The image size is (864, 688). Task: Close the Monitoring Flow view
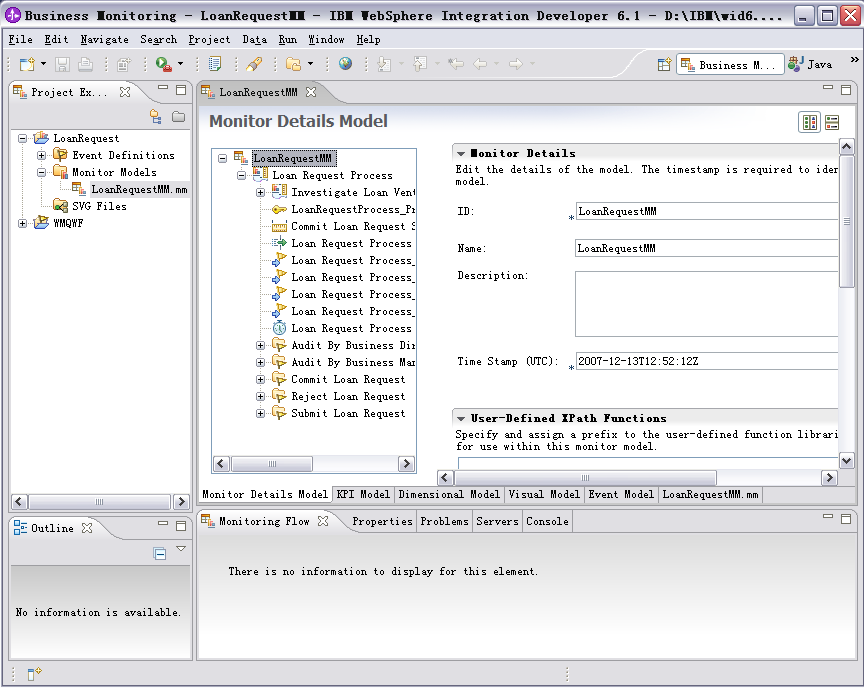[323, 521]
